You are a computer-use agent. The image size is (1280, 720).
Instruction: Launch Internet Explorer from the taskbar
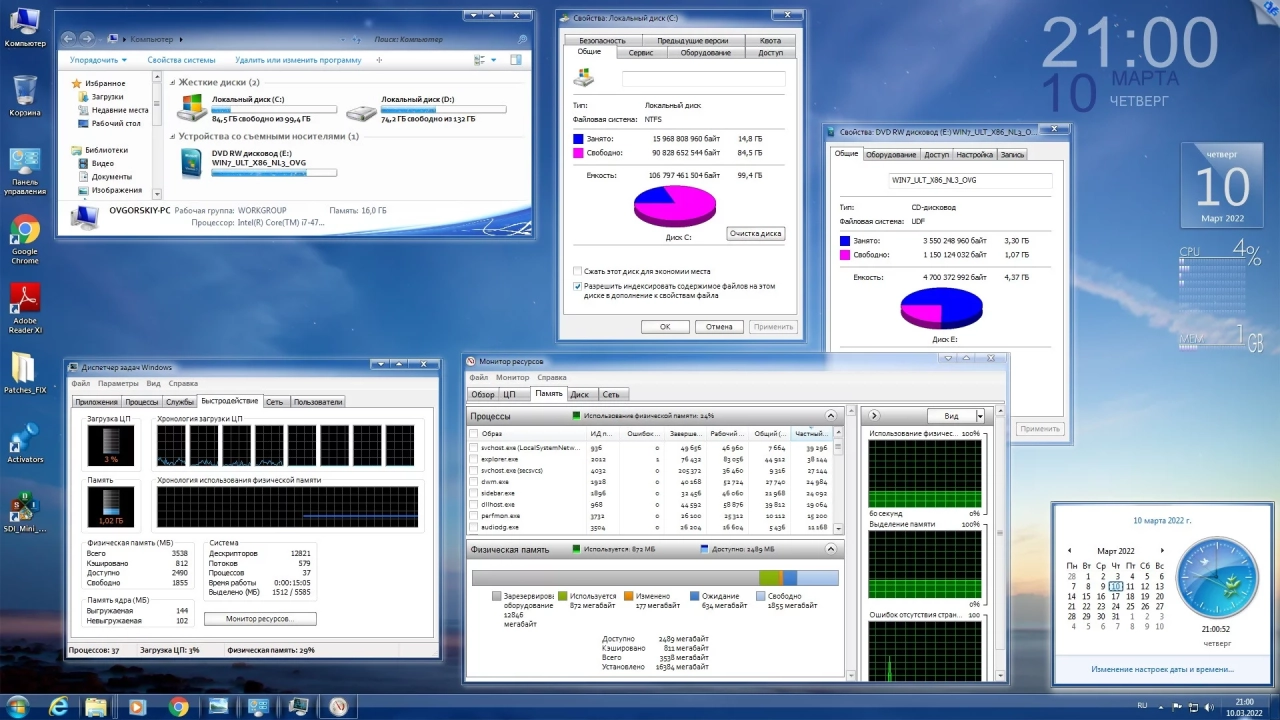click(59, 706)
